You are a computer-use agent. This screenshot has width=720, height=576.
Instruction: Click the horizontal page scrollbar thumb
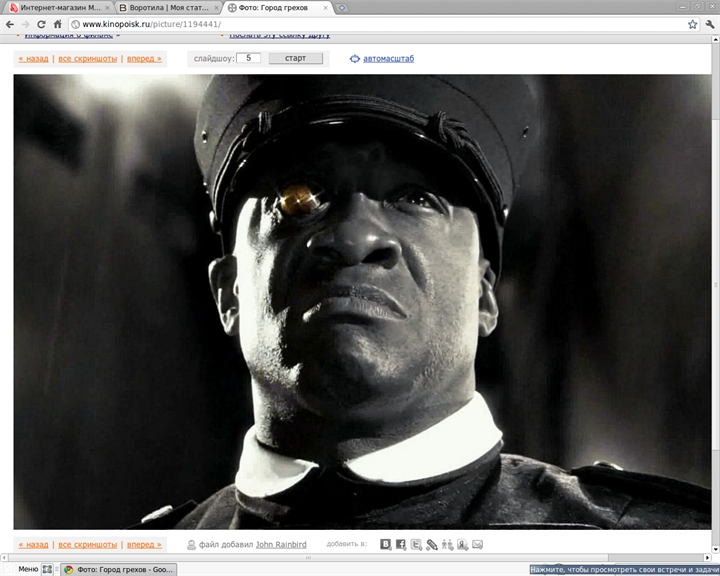[x=308, y=558]
